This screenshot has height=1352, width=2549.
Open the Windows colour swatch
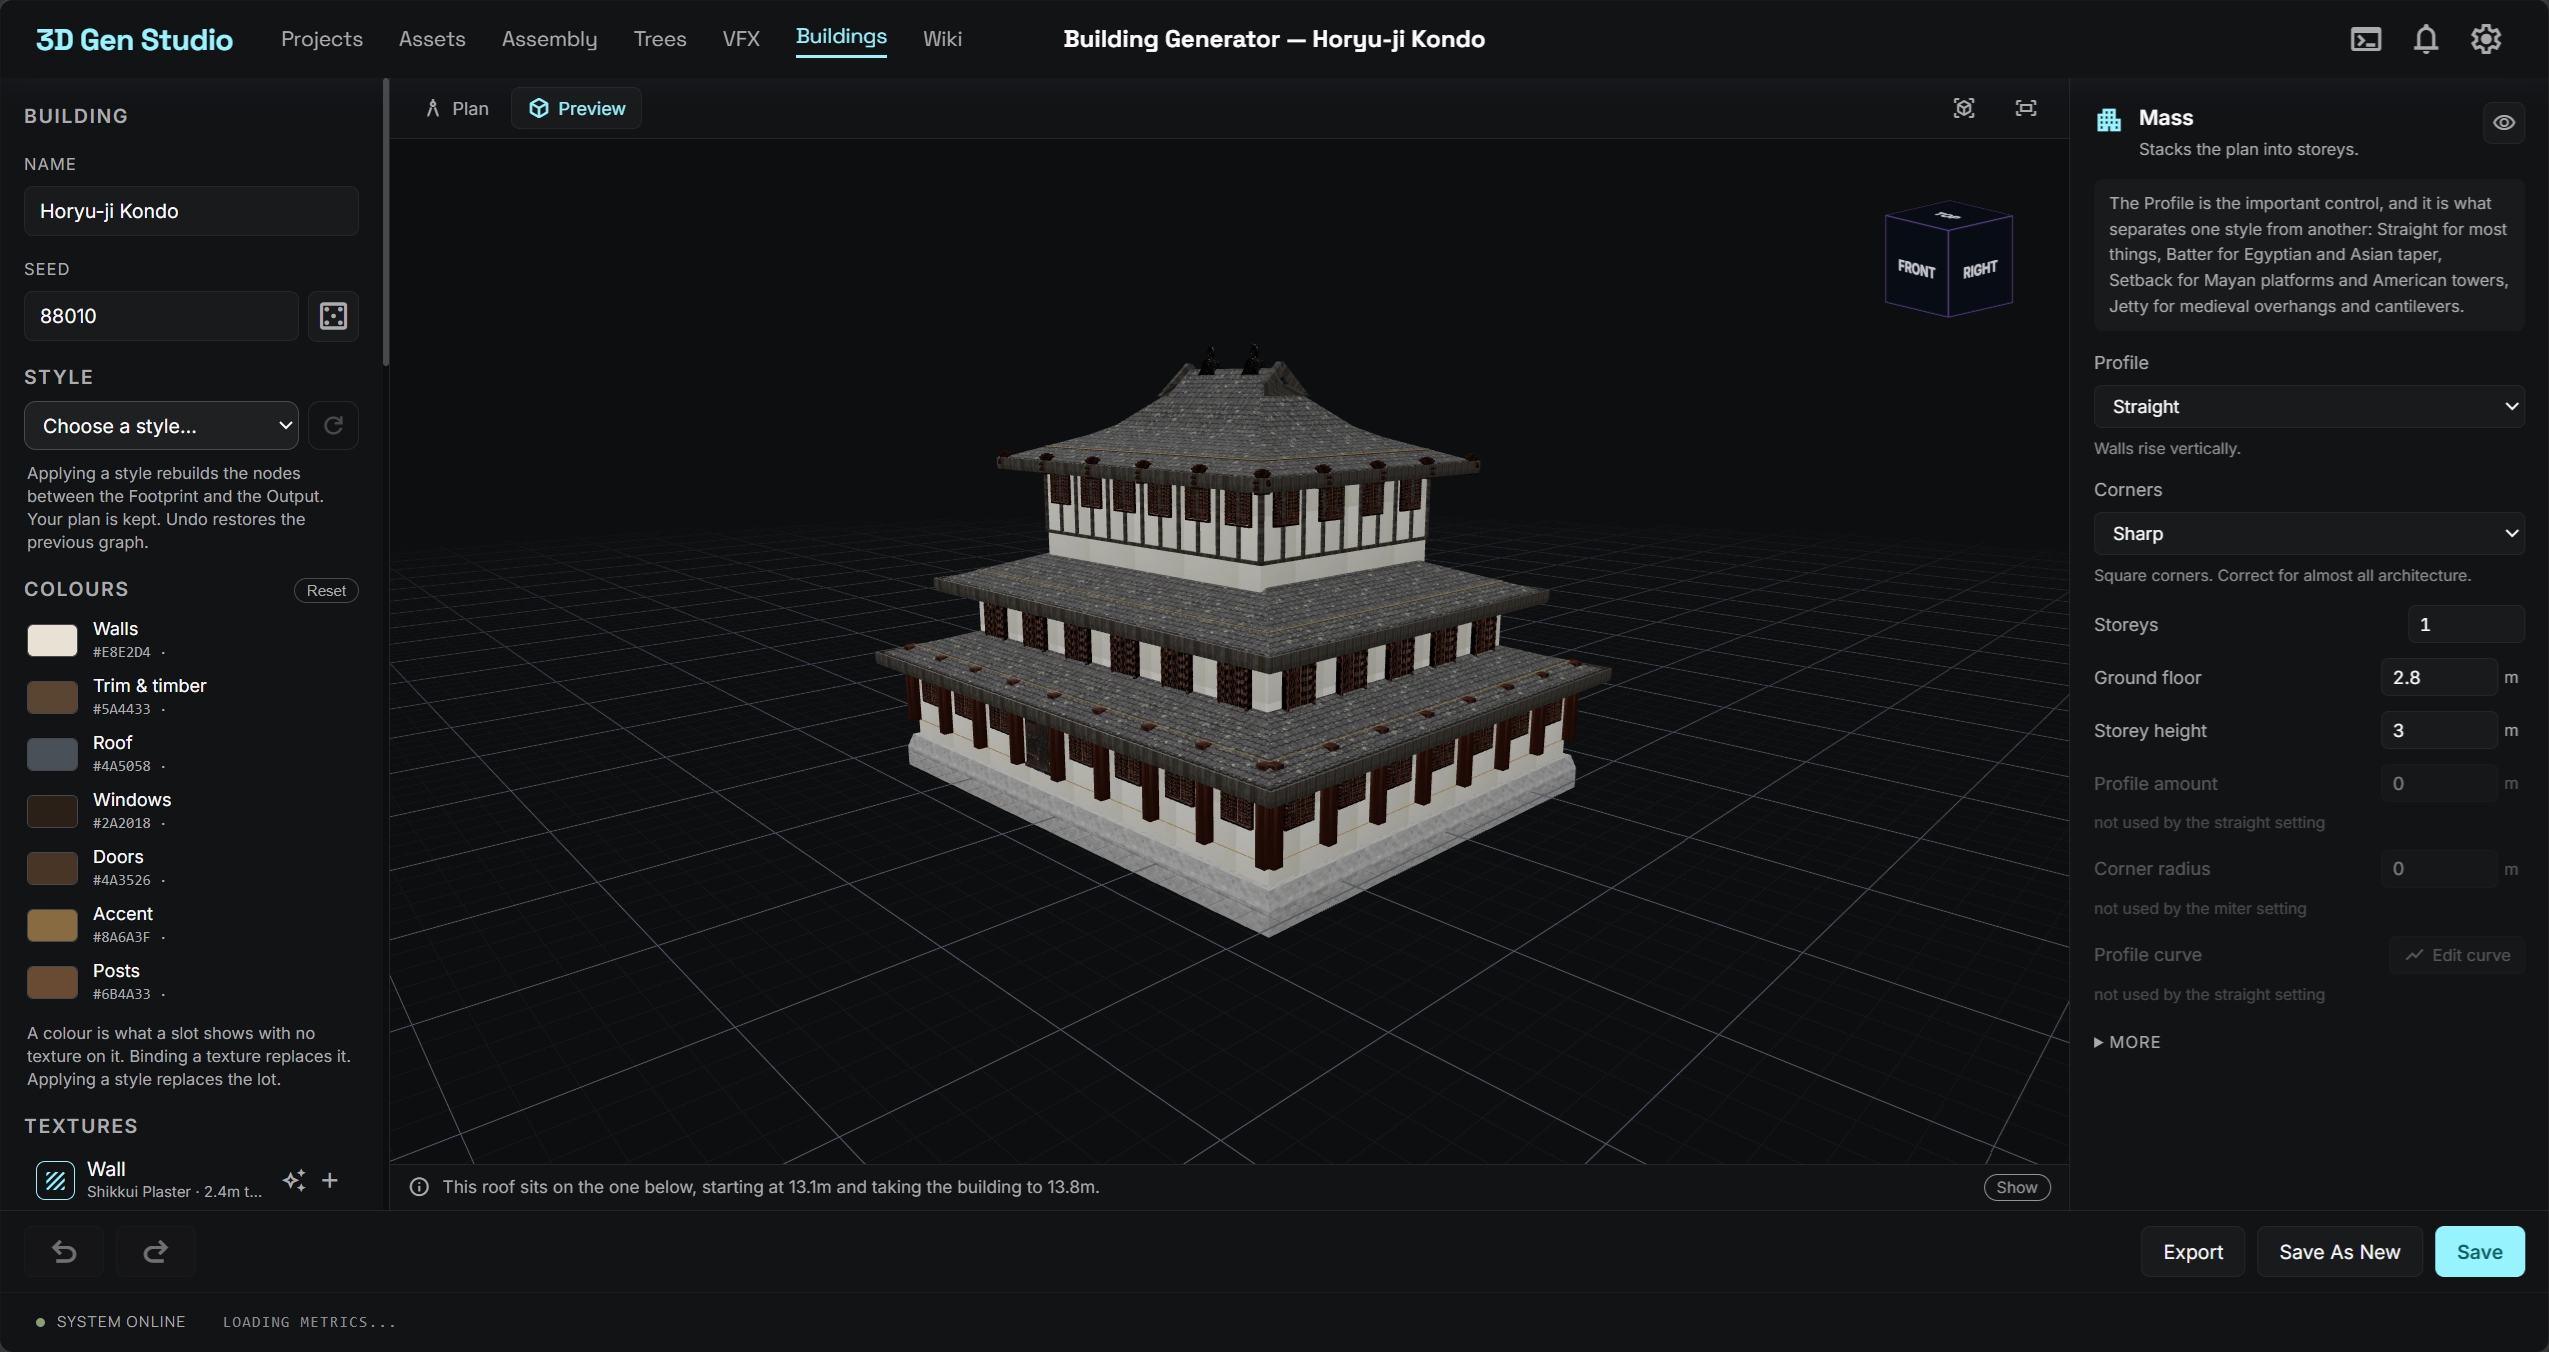pos(52,811)
